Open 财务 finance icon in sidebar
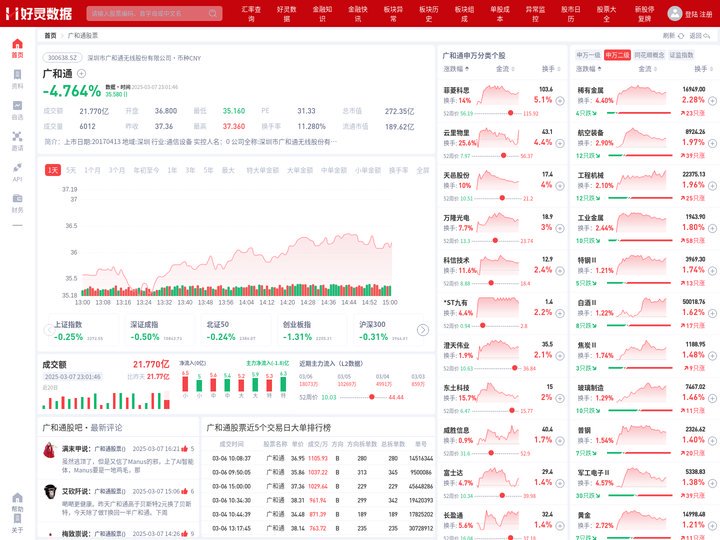The height and width of the screenshot is (540, 720). point(17,198)
